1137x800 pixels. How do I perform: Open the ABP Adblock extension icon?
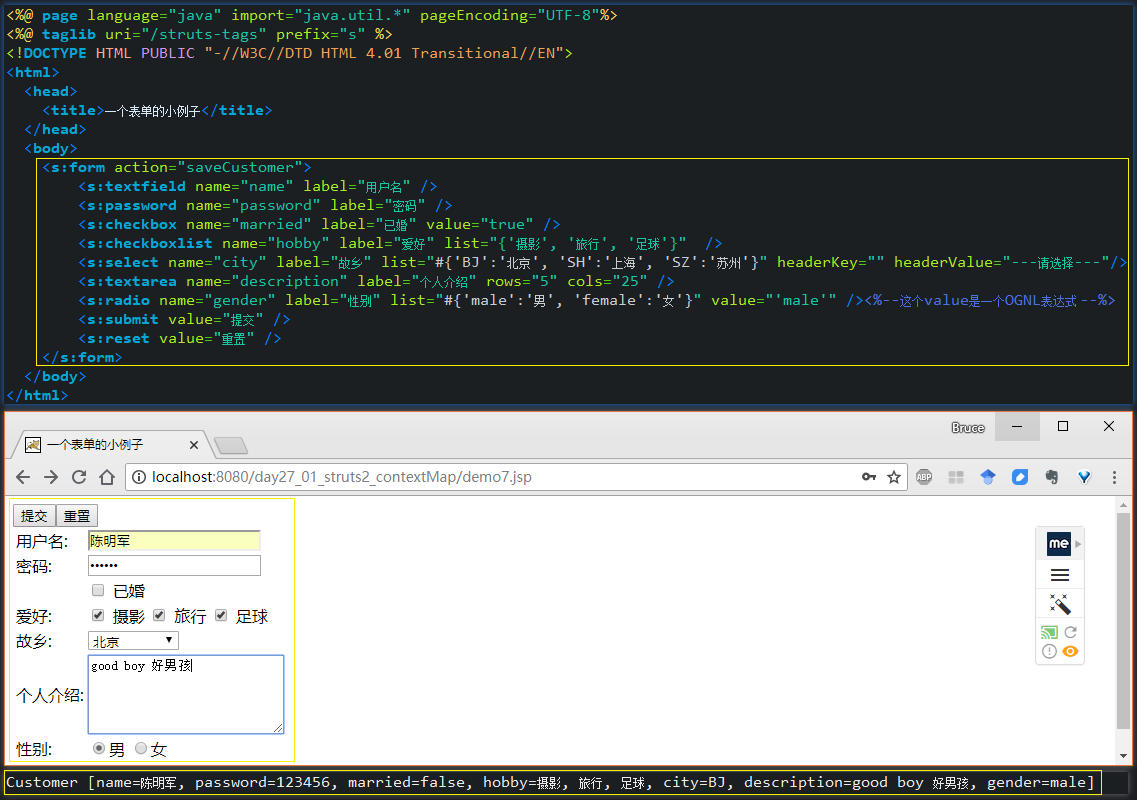click(x=924, y=477)
